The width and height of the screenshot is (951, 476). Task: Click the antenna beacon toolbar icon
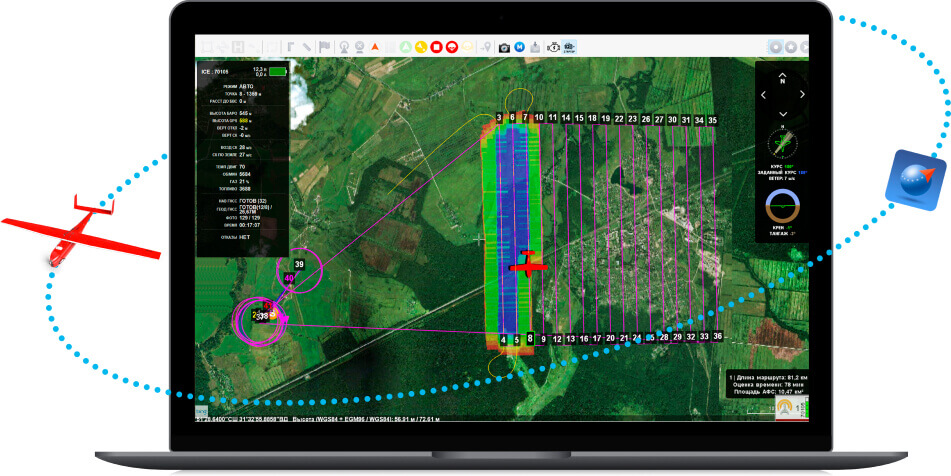point(343,46)
